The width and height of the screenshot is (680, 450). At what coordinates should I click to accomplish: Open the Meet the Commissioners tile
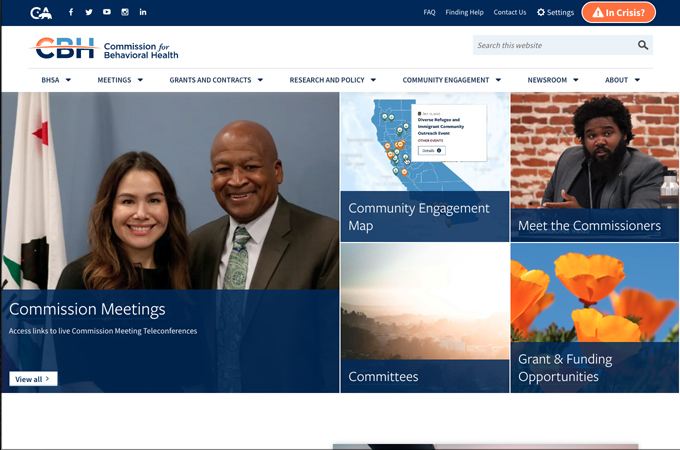pyautogui.click(x=595, y=167)
